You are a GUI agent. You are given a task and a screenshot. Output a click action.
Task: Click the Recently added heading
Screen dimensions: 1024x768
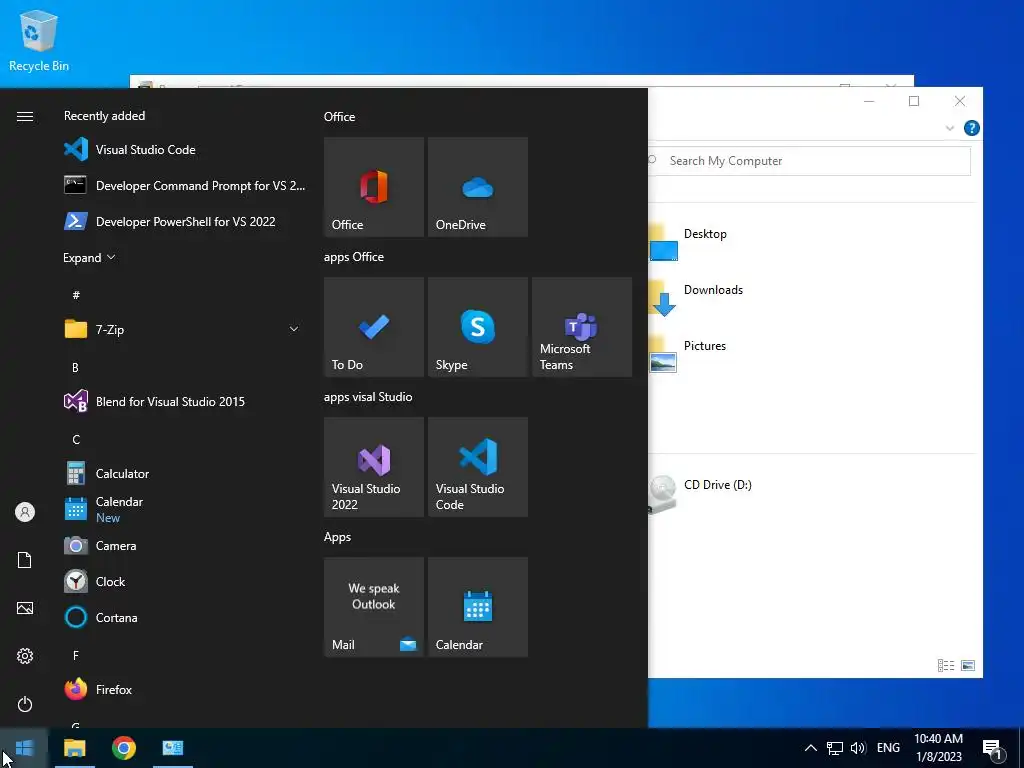tap(104, 116)
